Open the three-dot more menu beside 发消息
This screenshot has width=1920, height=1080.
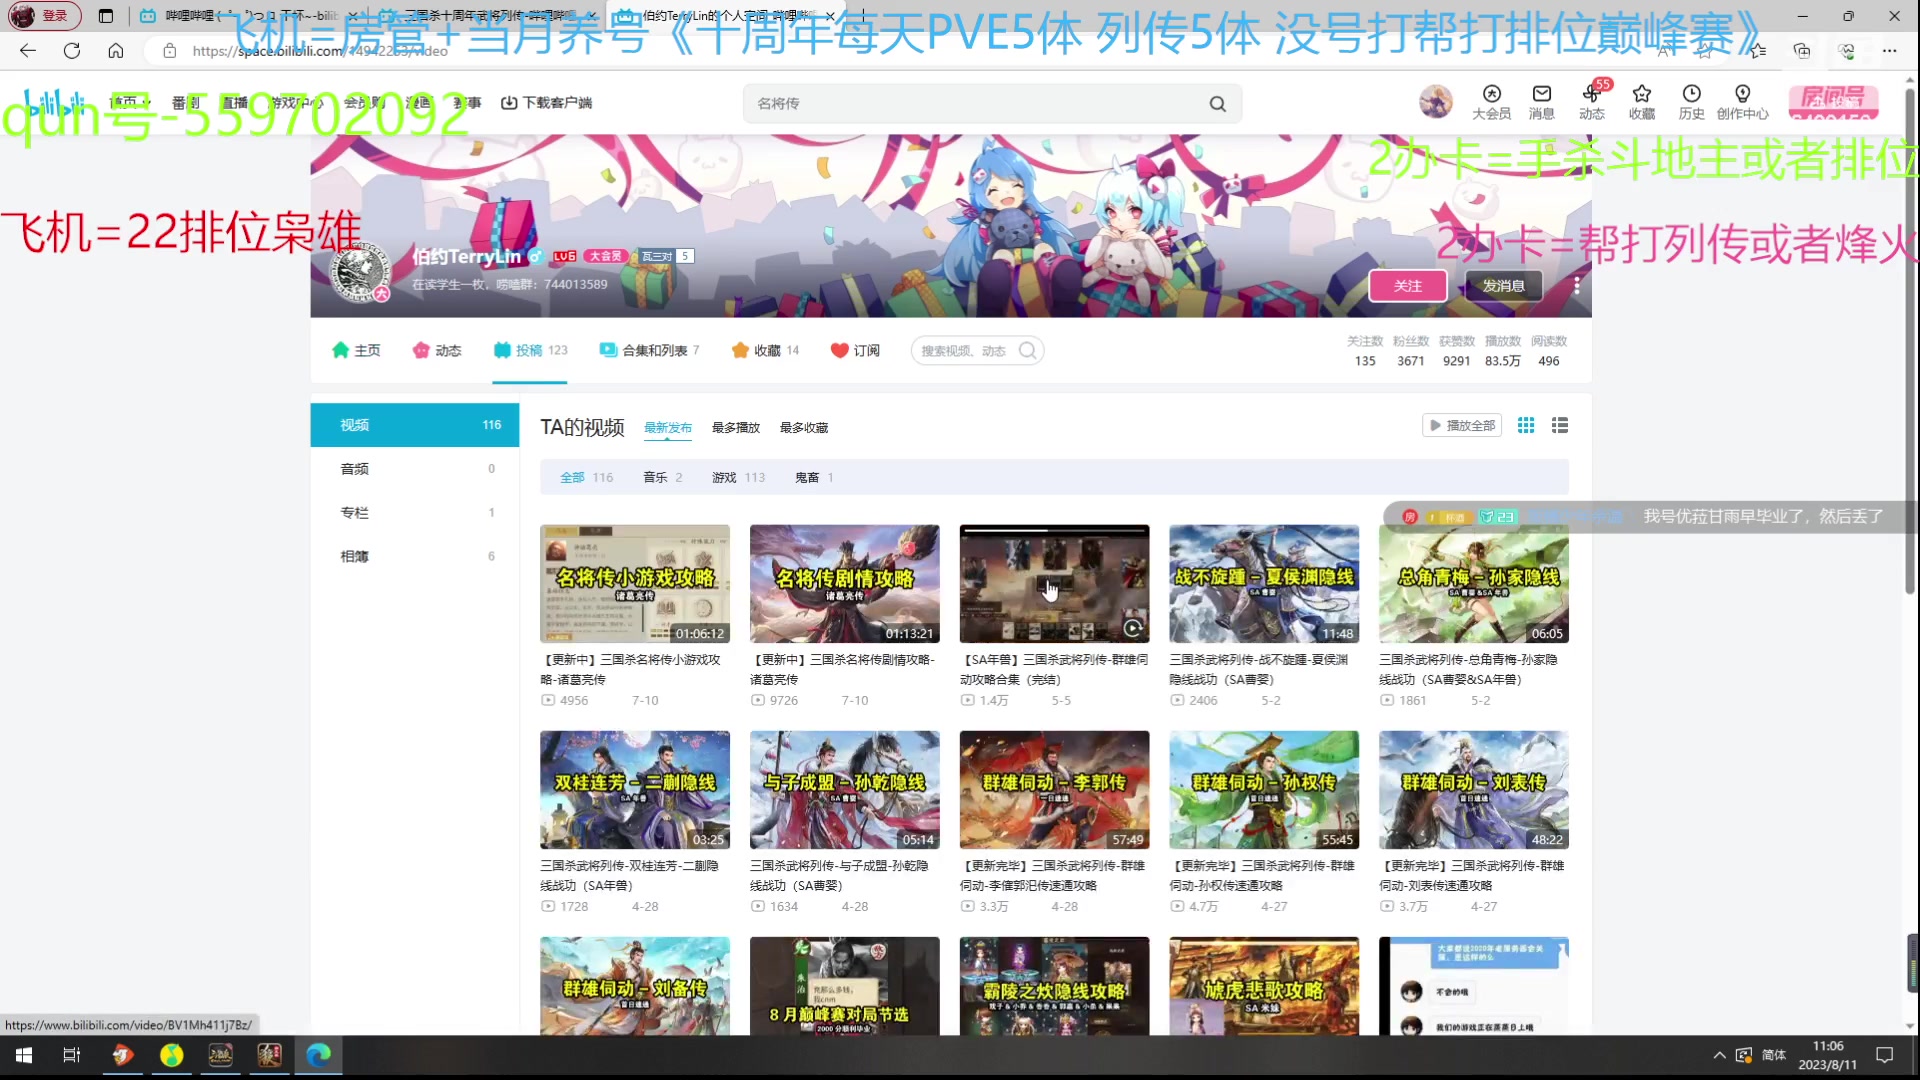[x=1576, y=286]
